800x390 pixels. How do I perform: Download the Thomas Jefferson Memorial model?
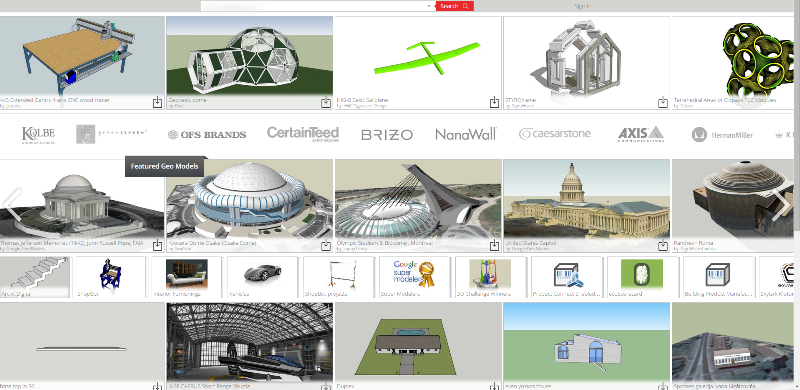point(158,246)
